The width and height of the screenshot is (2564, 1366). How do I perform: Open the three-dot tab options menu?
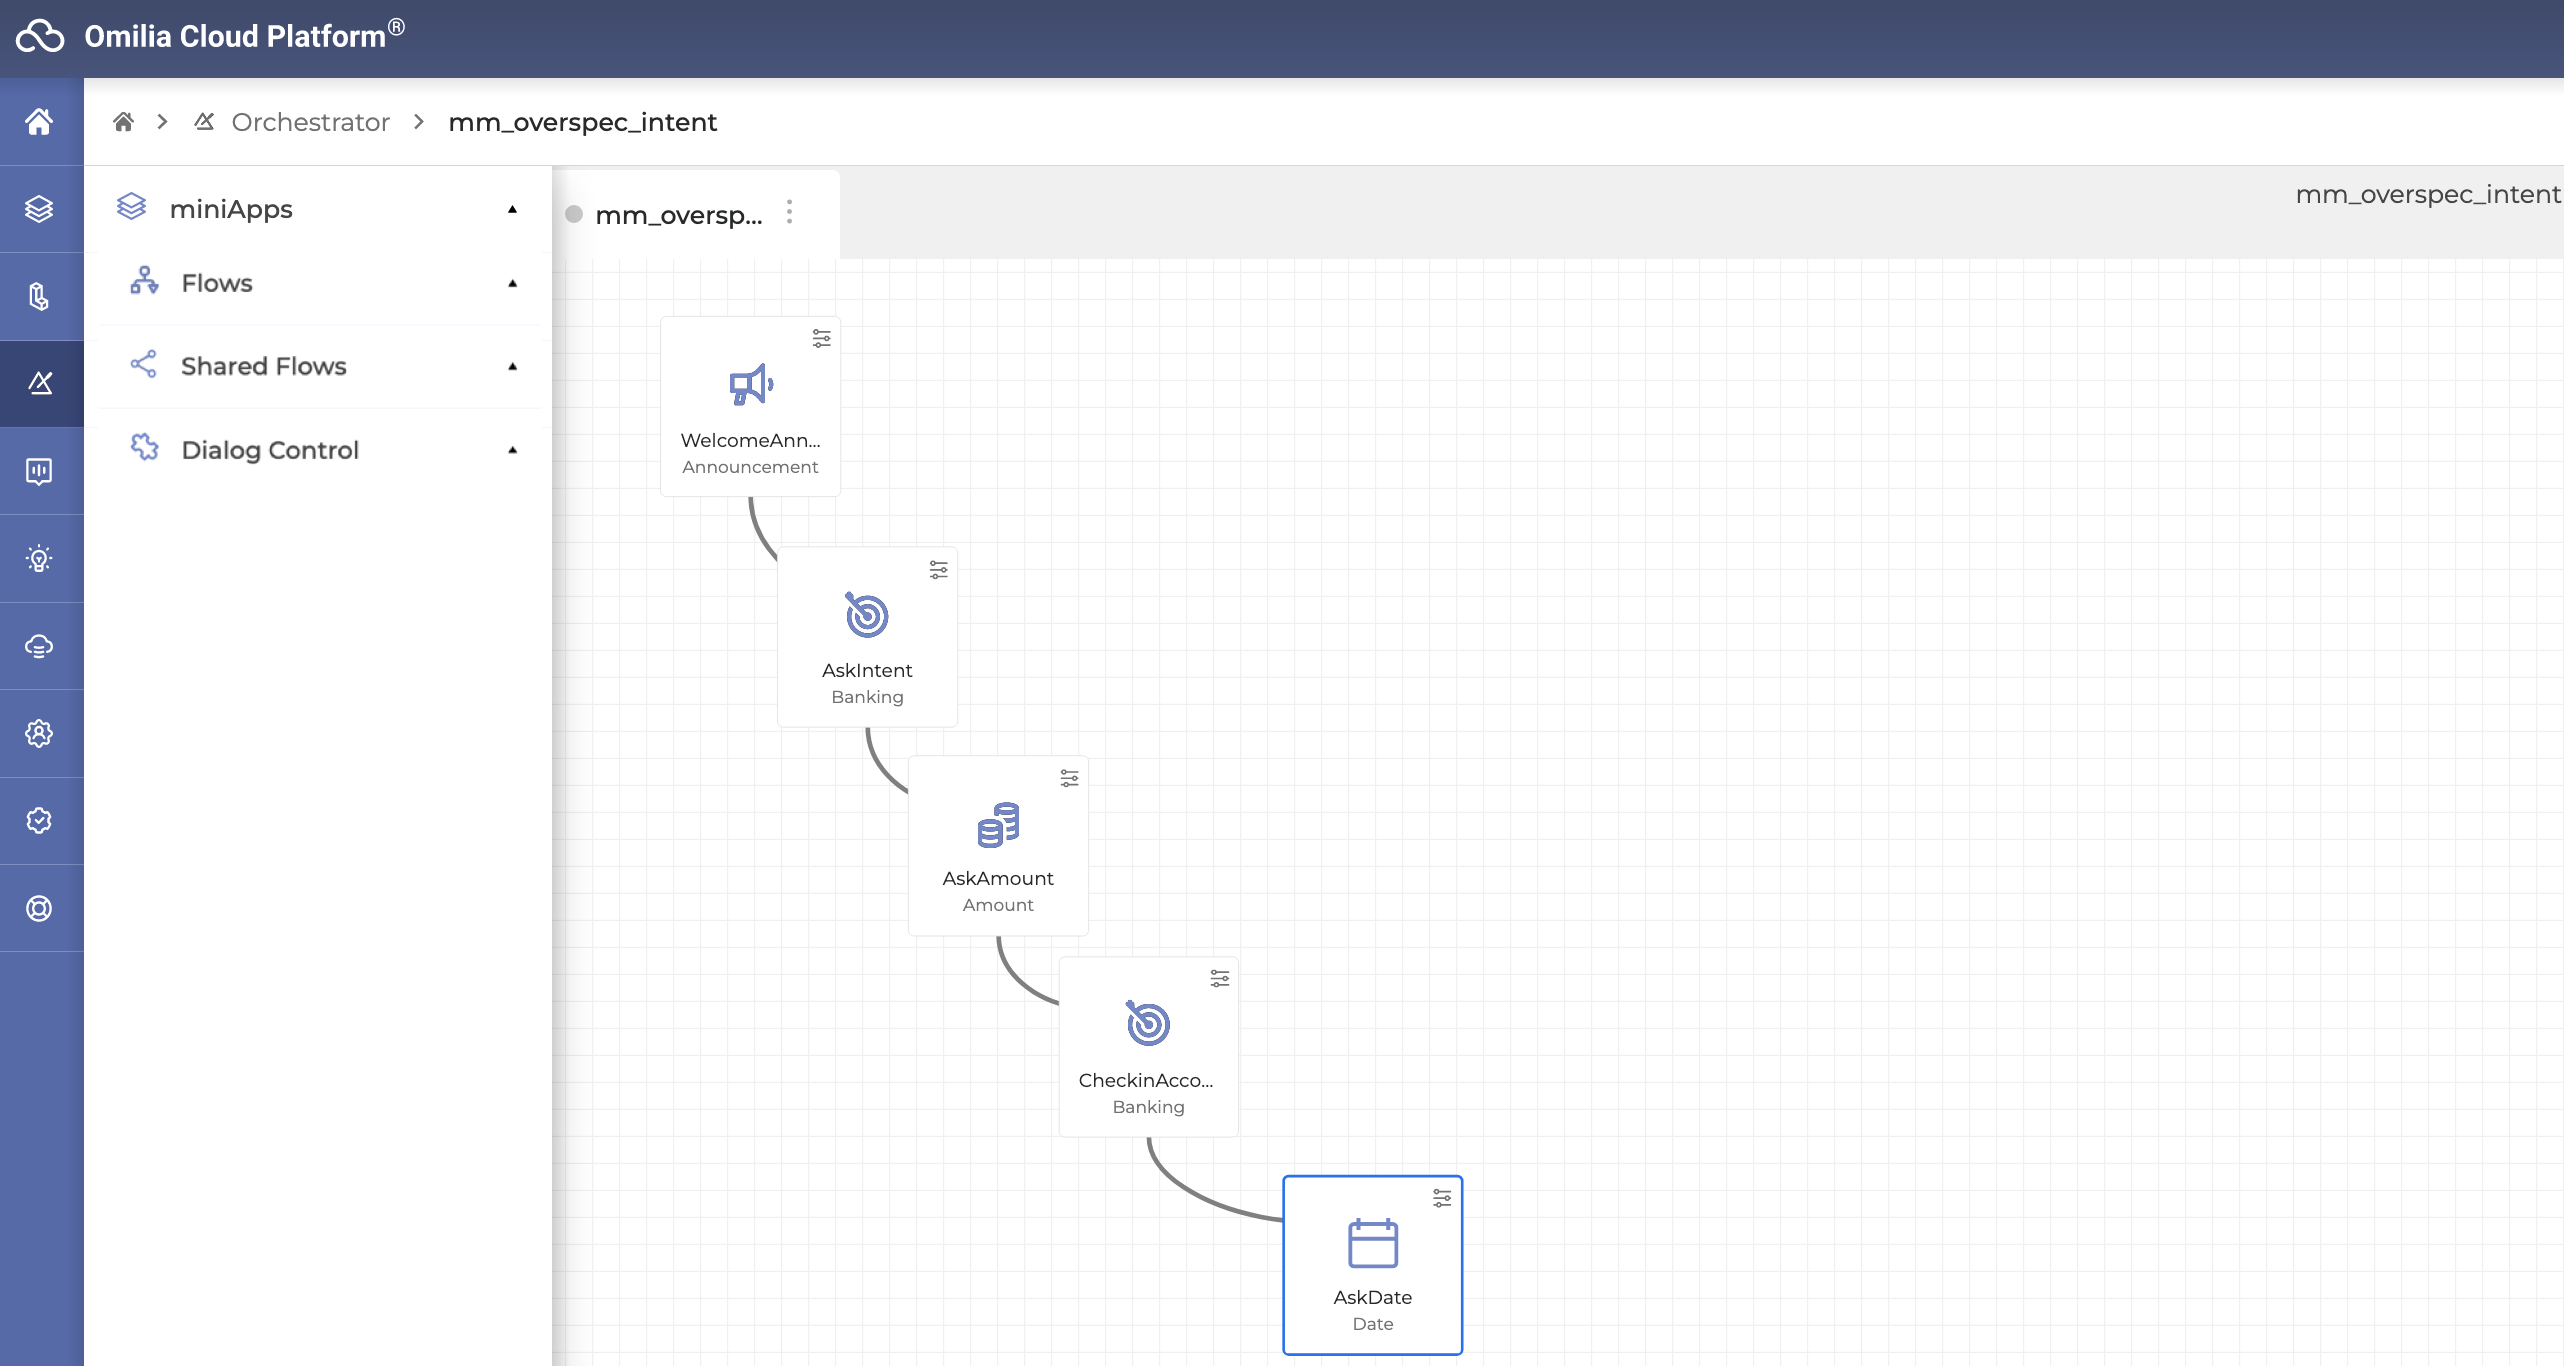pos(789,212)
